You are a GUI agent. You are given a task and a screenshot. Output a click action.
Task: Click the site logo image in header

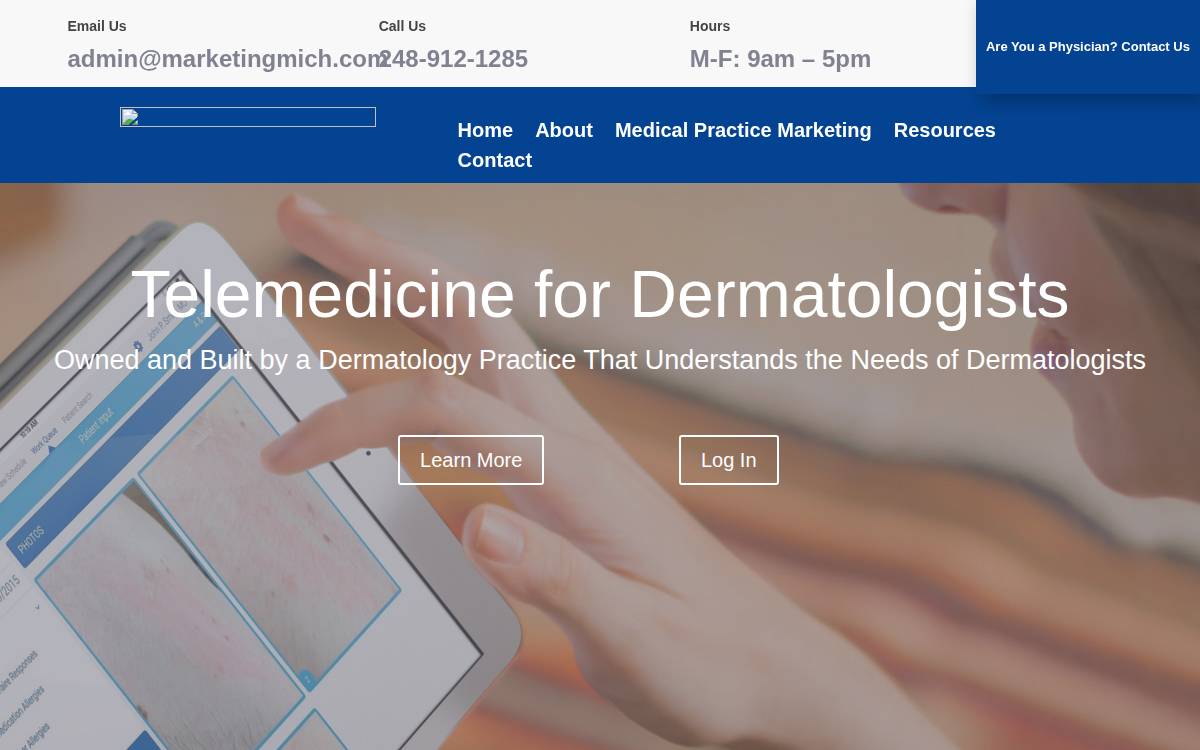[248, 117]
